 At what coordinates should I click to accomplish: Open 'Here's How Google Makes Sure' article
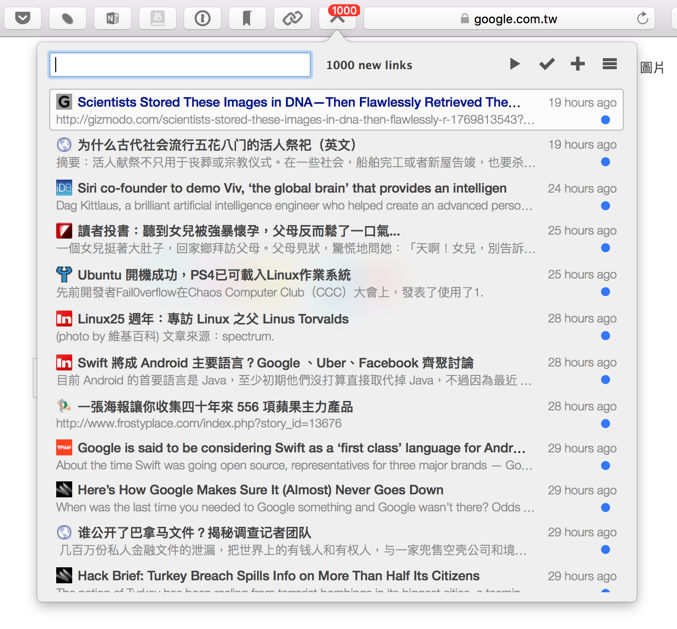click(x=260, y=490)
